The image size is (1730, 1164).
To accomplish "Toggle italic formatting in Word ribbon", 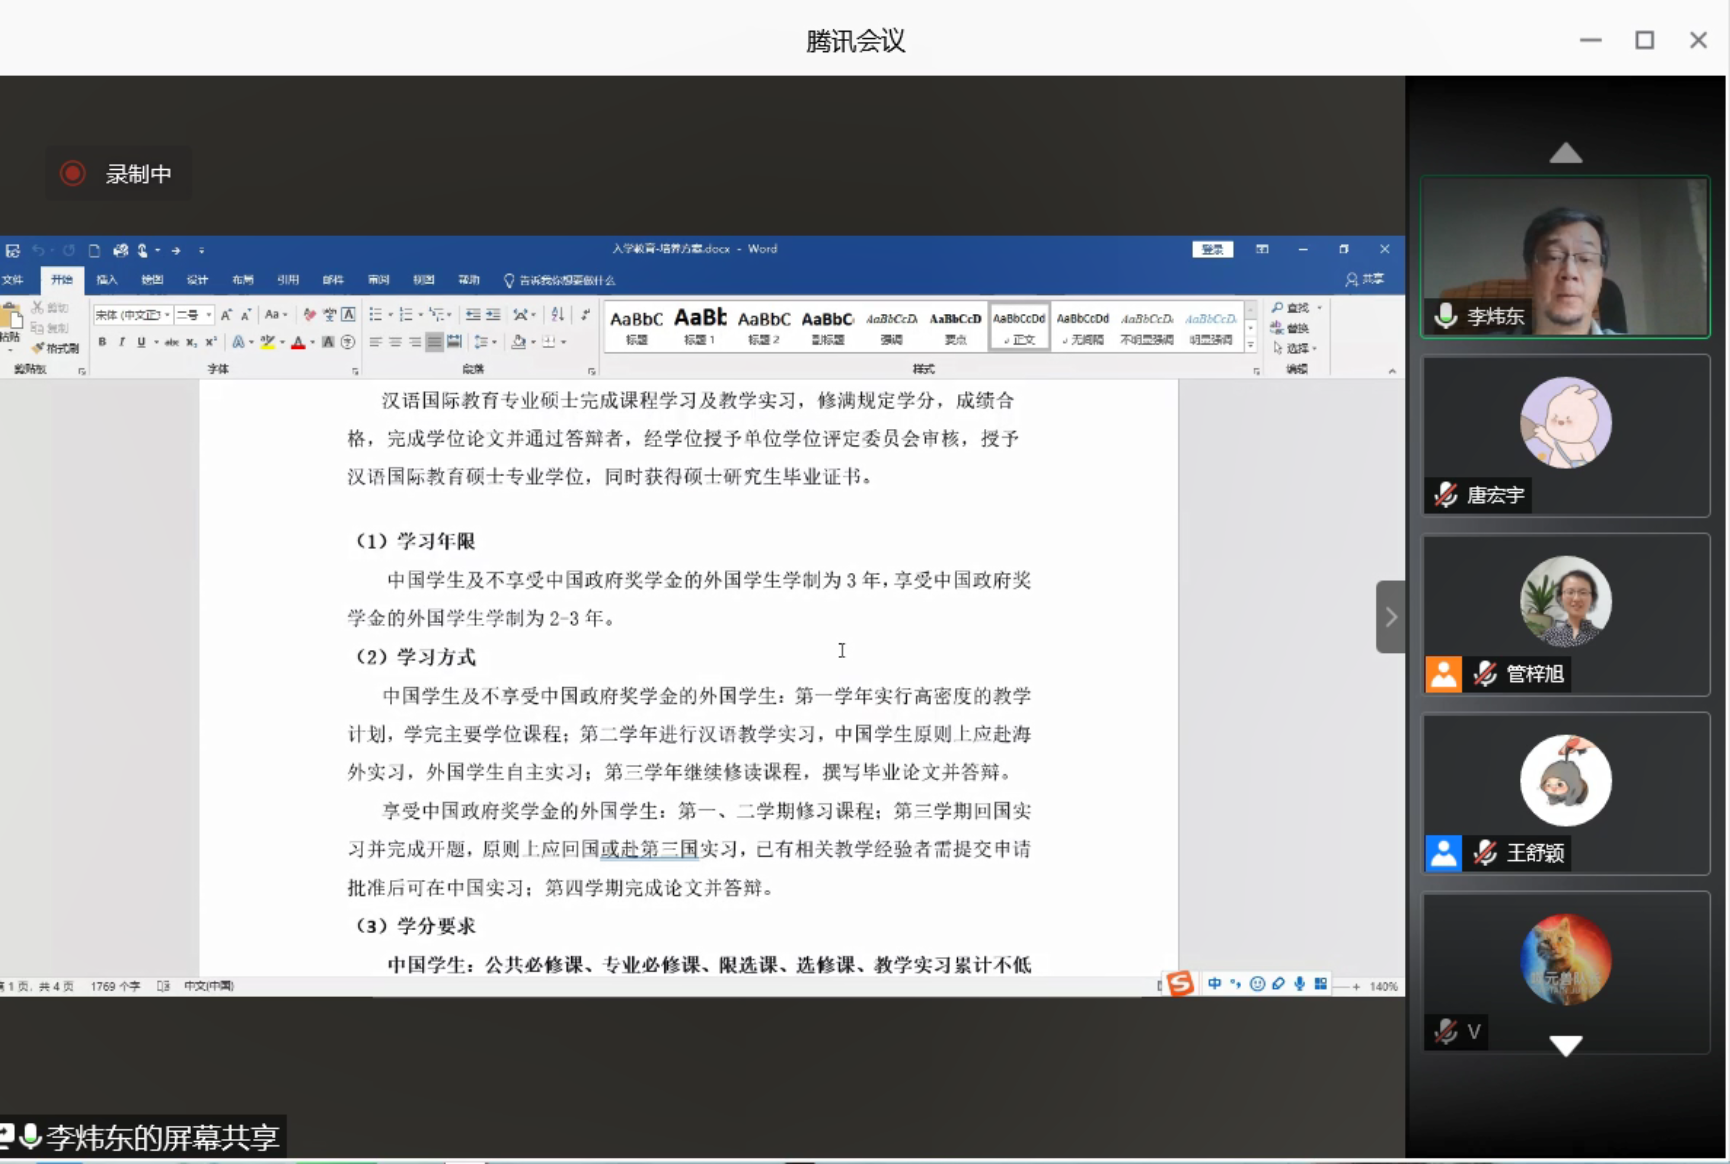I will coord(122,342).
